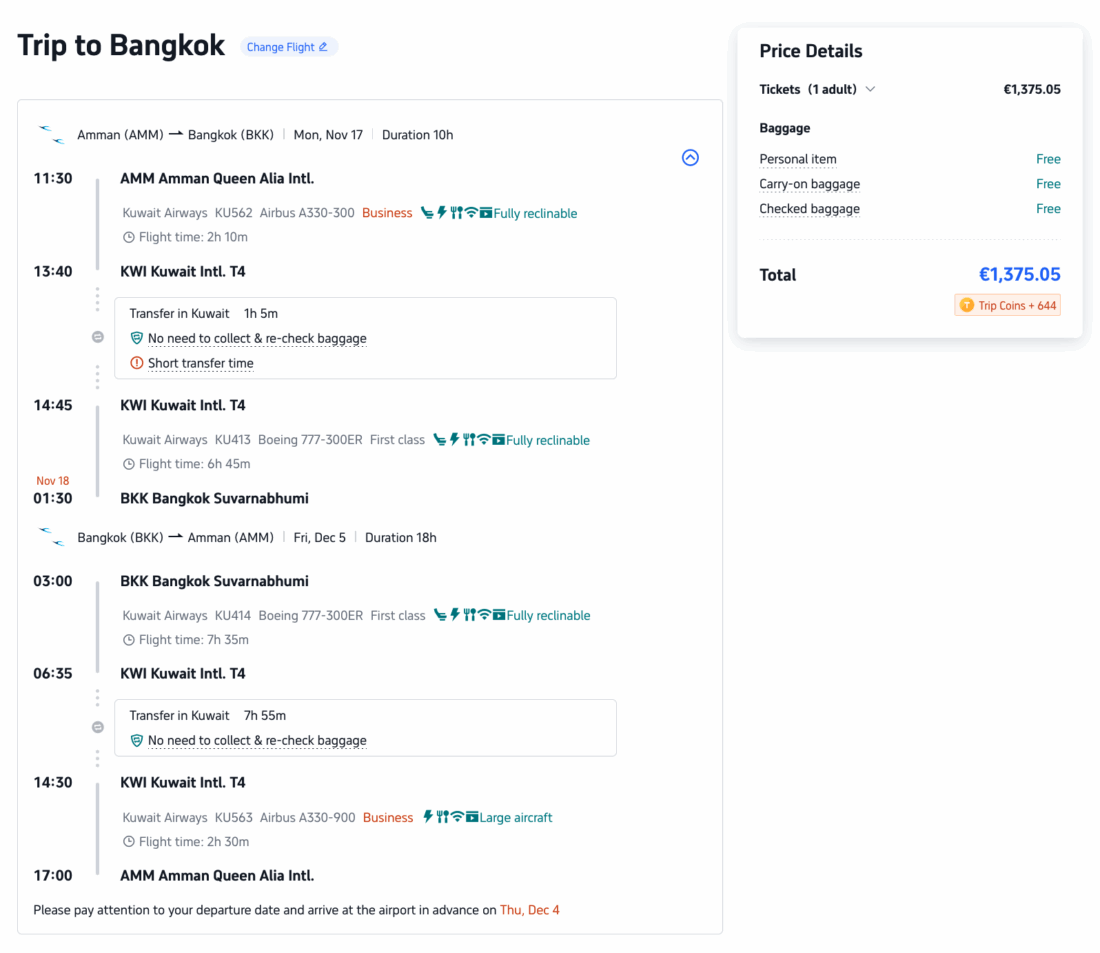Click the Change Flight button
The height and width of the screenshot is (953, 1100).
tap(288, 47)
